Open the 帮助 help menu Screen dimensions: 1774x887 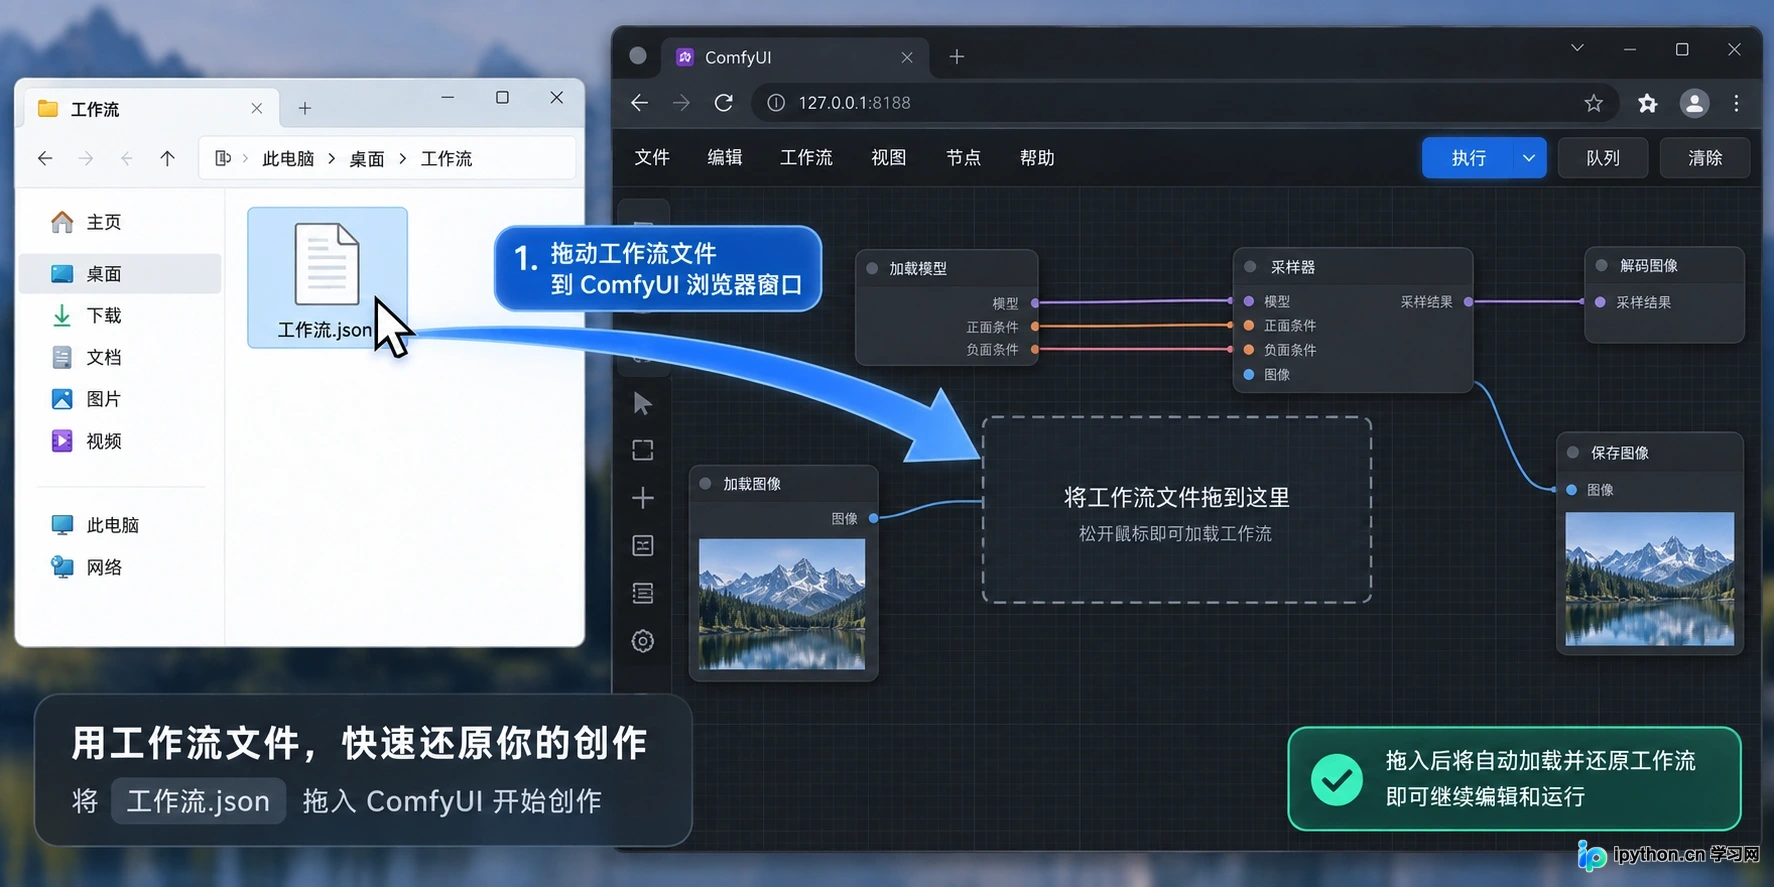[x=1037, y=158]
